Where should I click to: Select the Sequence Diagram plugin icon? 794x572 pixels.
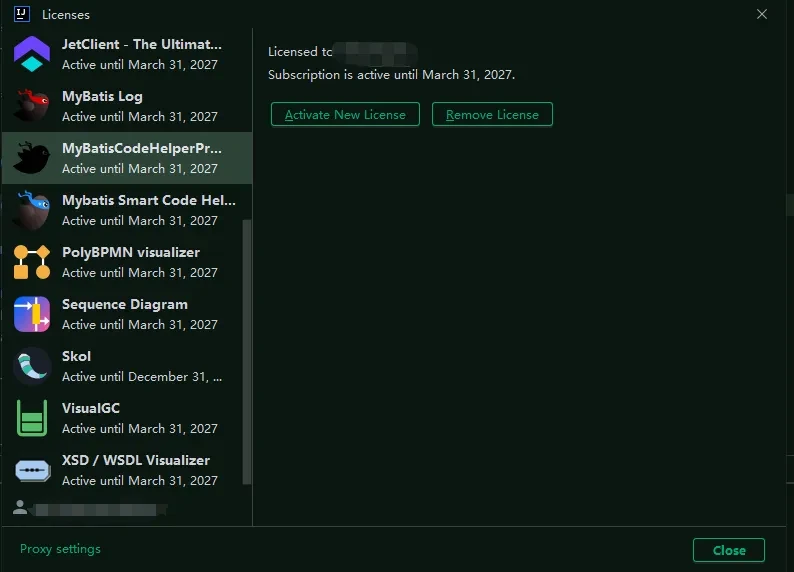tap(31, 314)
